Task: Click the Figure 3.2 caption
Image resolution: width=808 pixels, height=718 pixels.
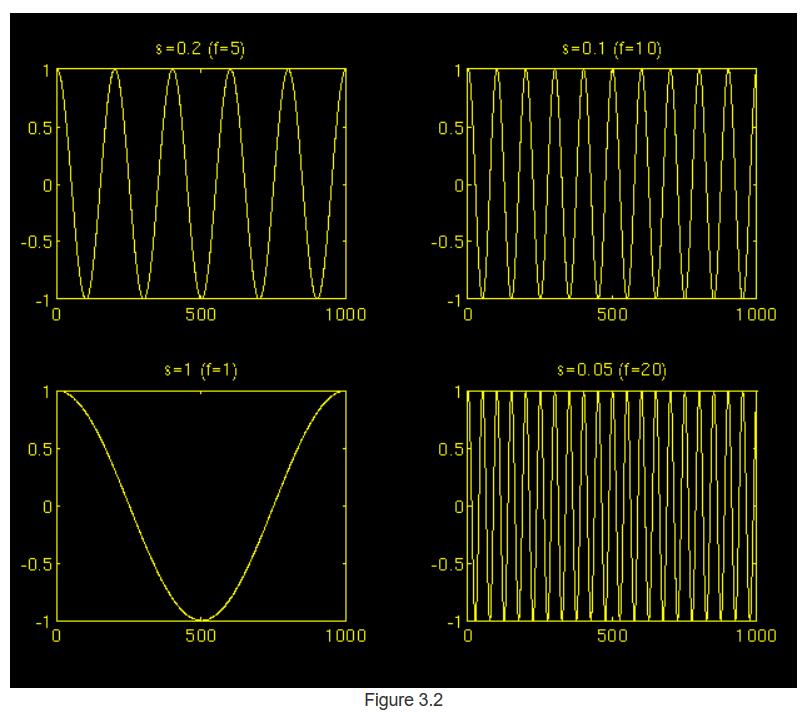Action: click(403, 700)
